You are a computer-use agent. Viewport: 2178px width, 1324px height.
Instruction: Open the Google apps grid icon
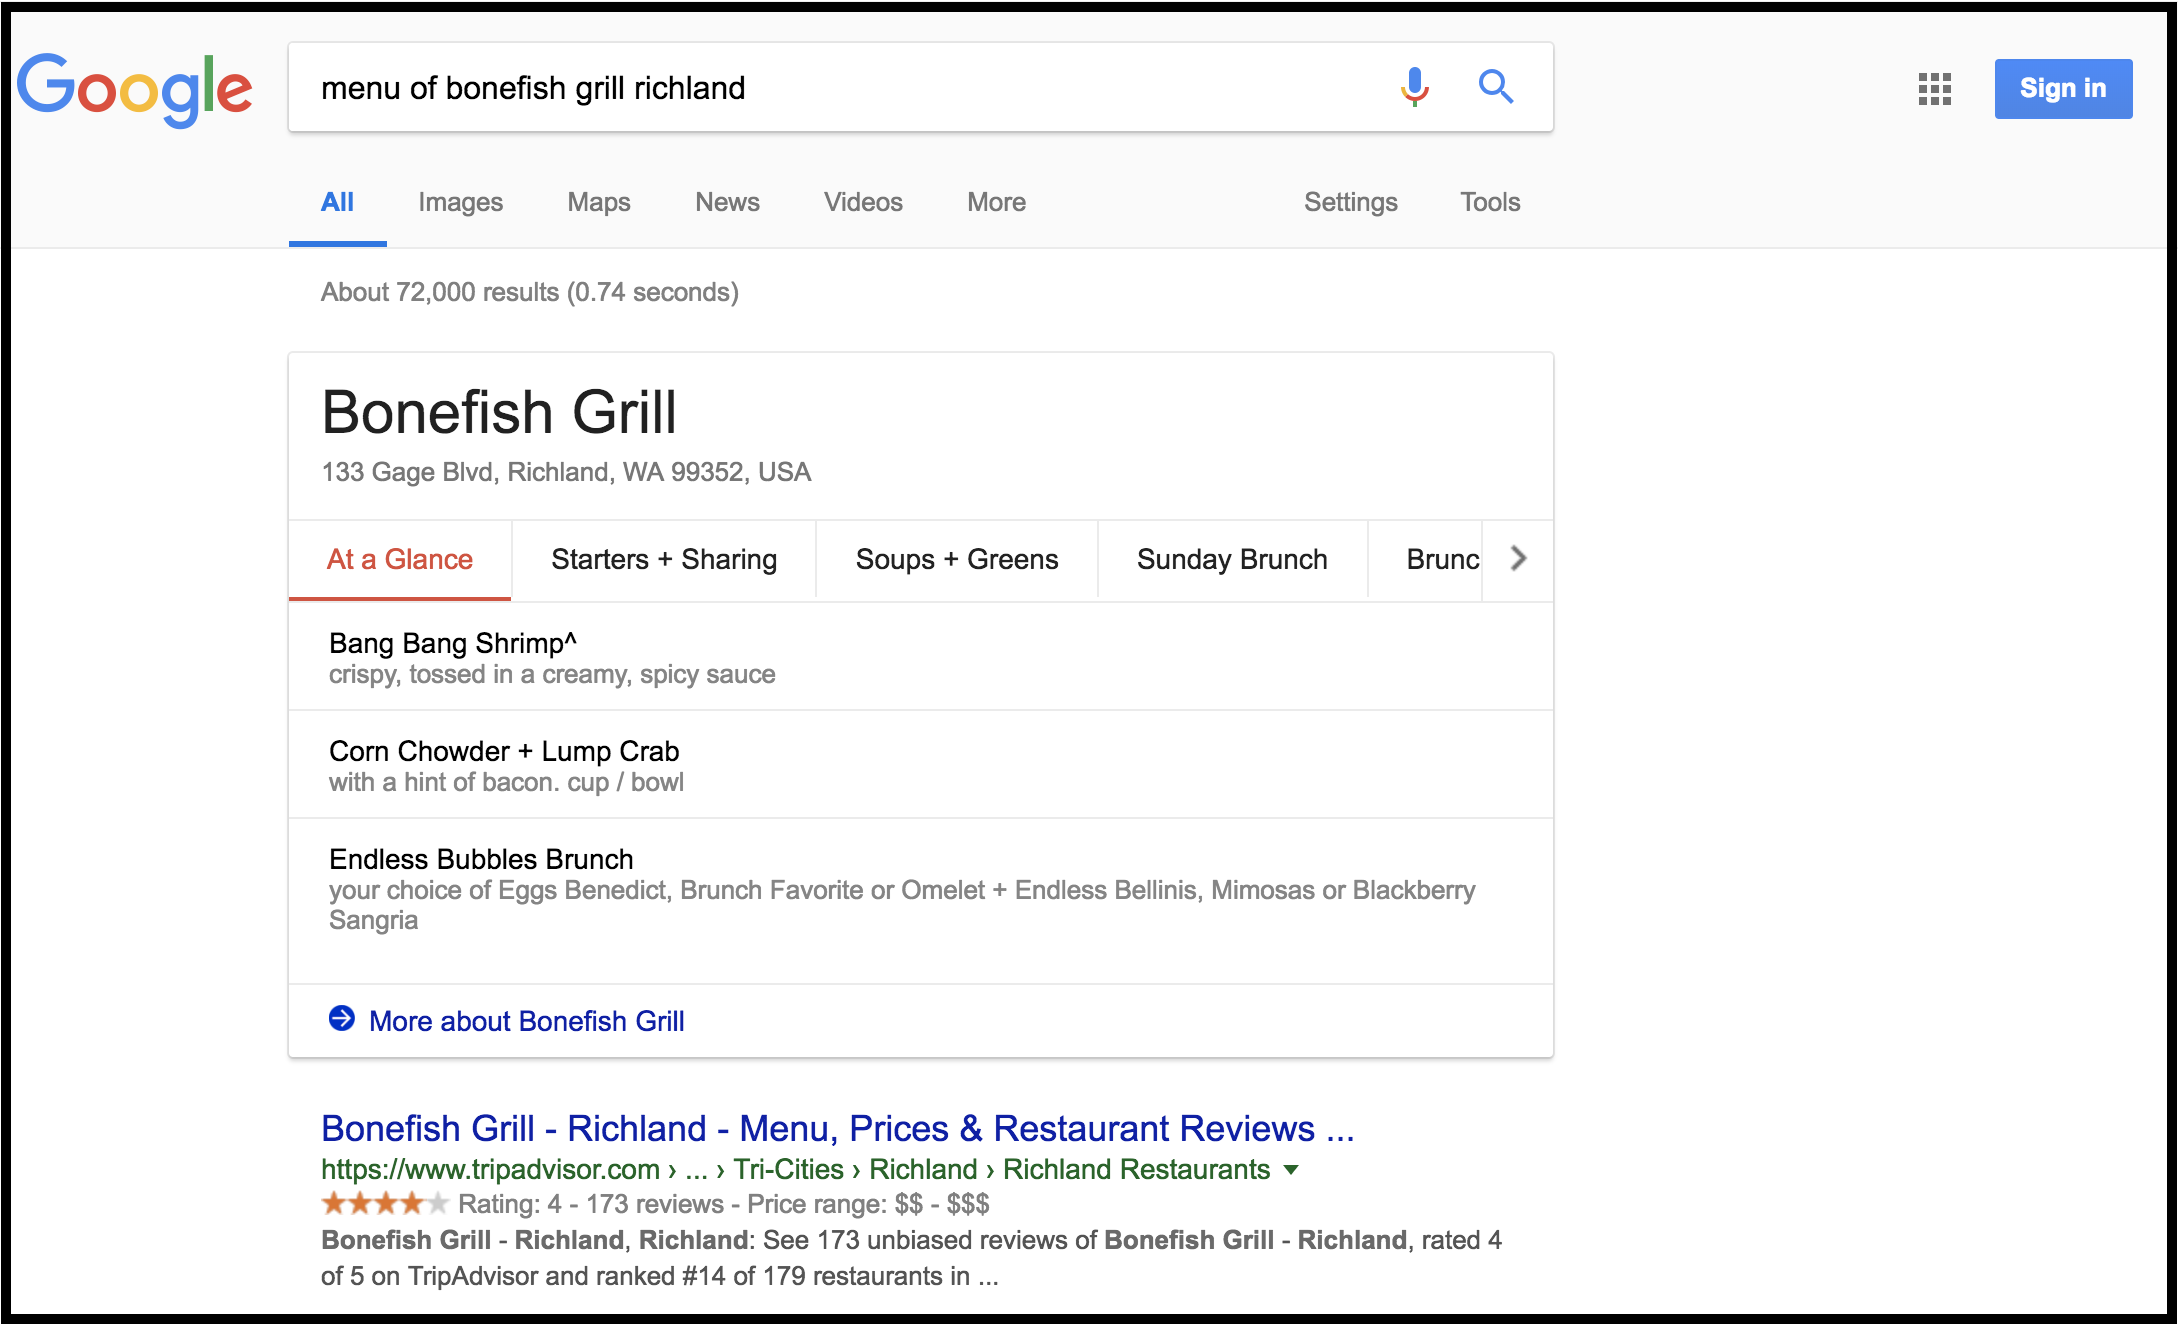[x=1935, y=89]
